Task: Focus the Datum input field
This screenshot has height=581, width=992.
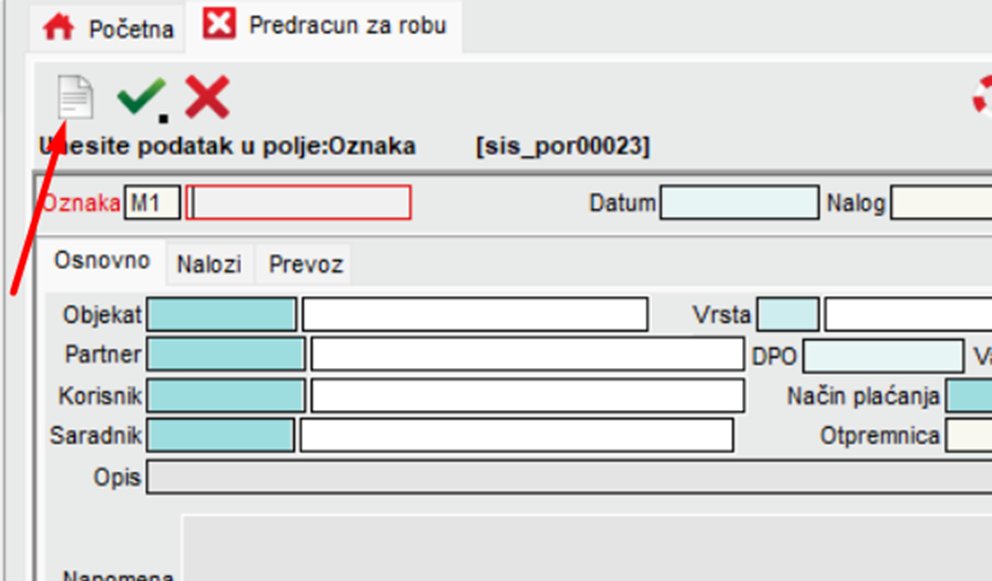Action: 740,203
